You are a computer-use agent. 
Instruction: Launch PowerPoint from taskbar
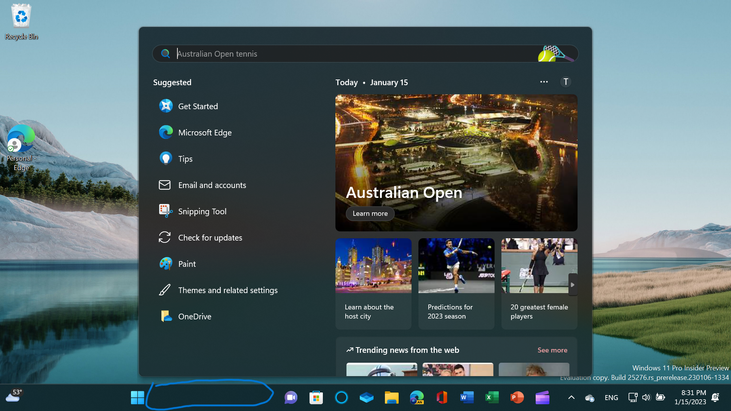tap(517, 397)
